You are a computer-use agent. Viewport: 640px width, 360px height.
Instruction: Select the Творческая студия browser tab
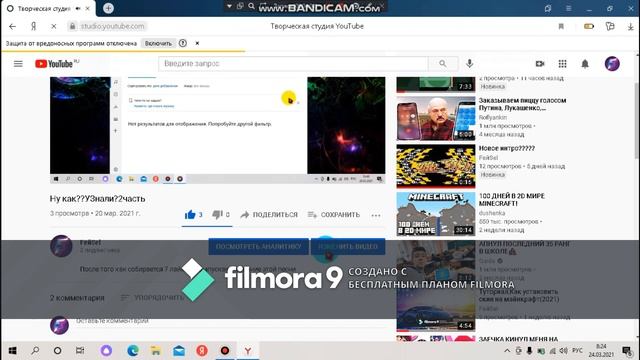pyautogui.click(x=48, y=8)
